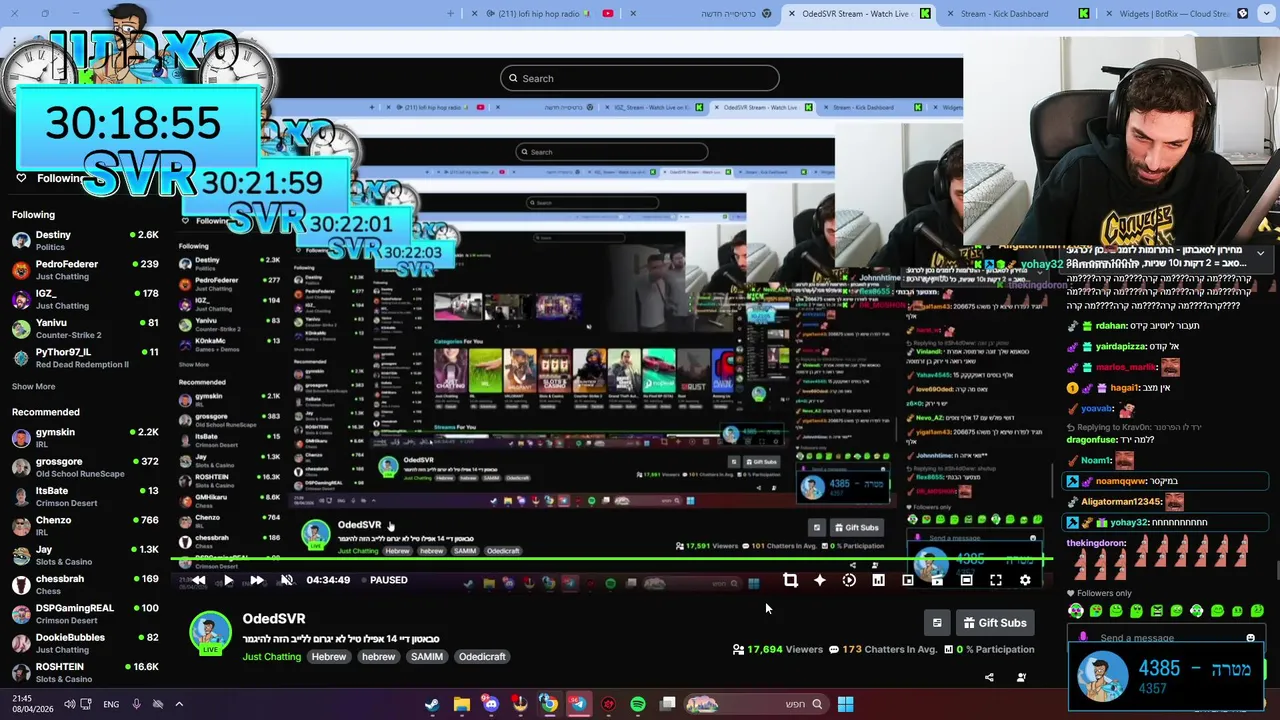Select the capitalized Hebrew tag
The height and width of the screenshot is (720, 1280).
tap(328, 657)
